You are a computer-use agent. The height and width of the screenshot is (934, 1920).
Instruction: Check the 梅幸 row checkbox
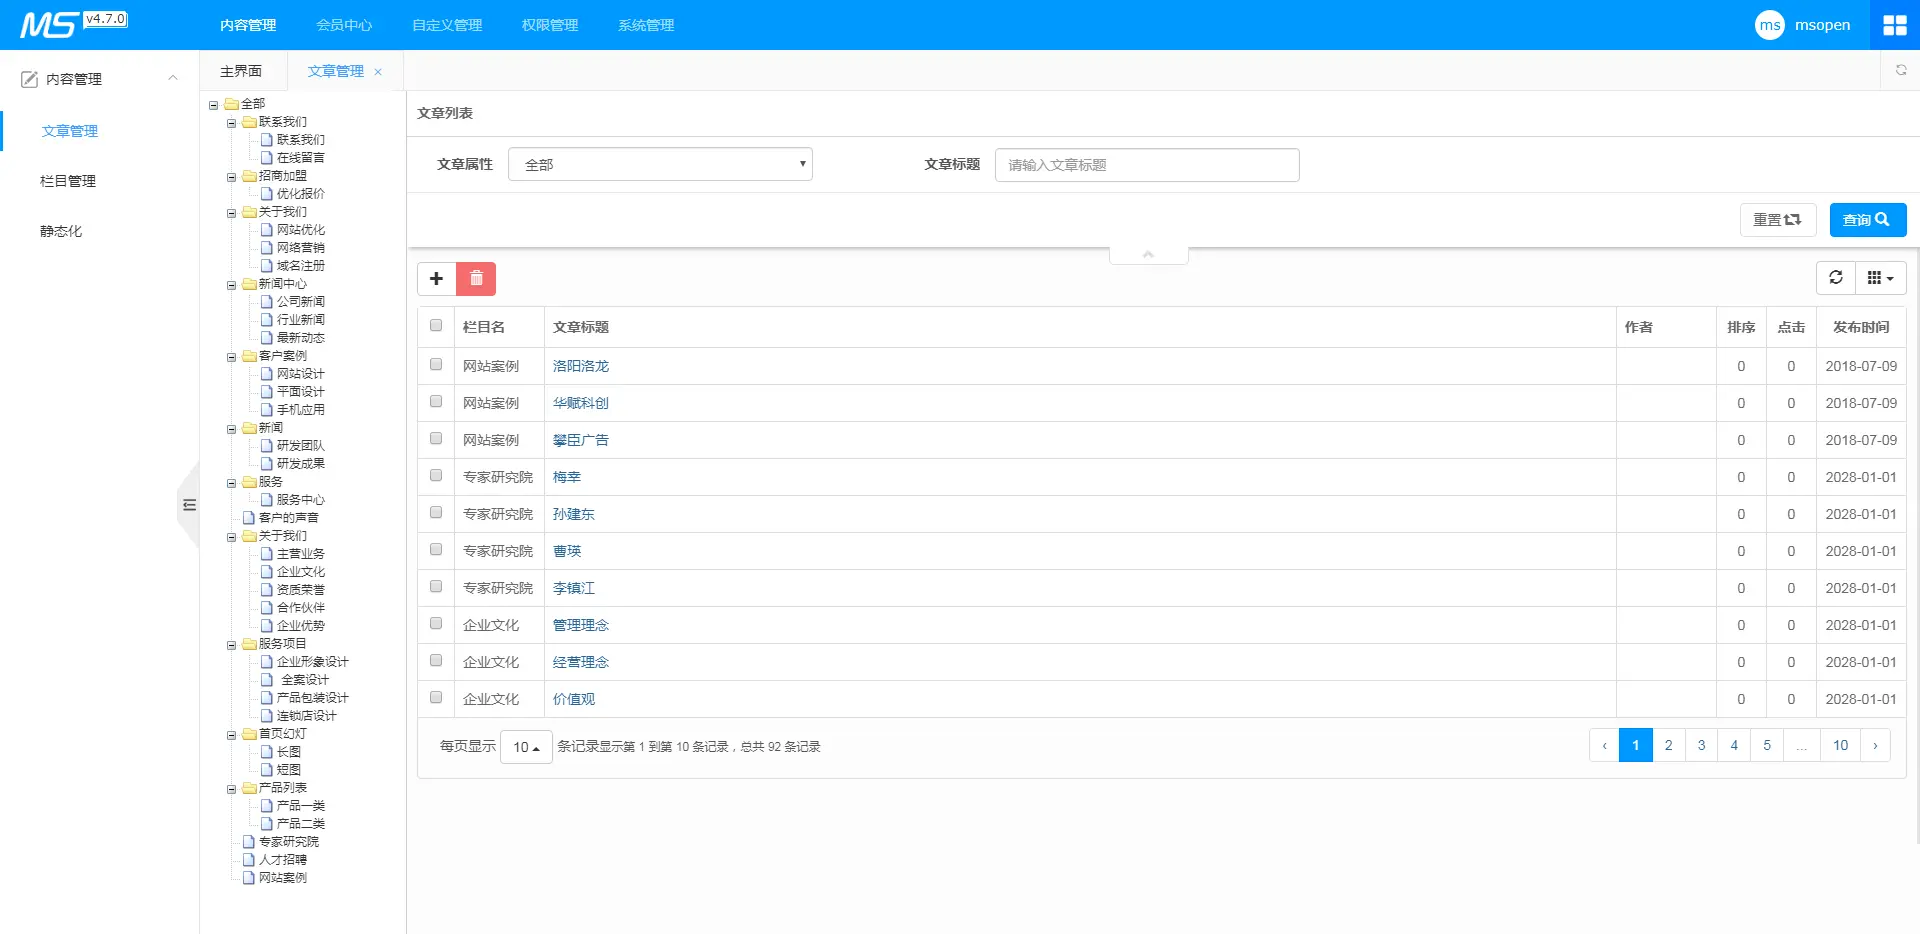pos(436,475)
